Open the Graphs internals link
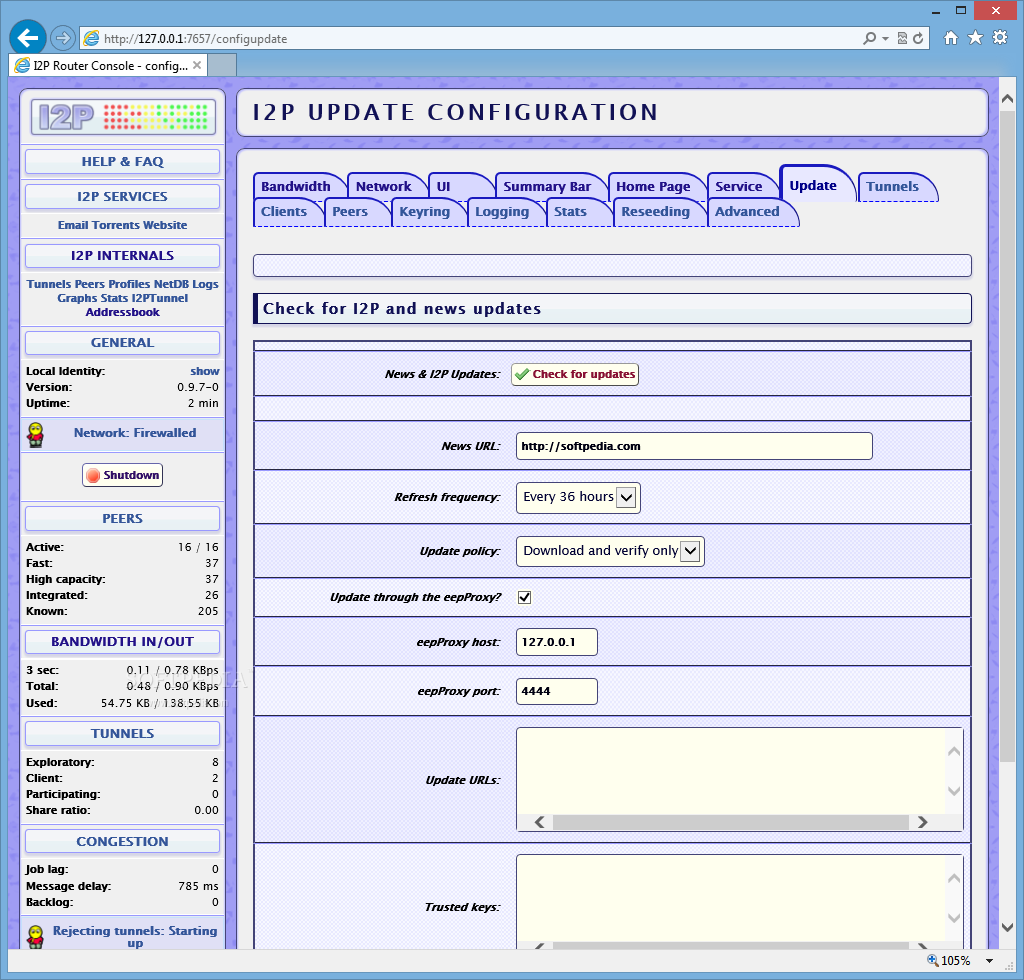The image size is (1024, 980). 77,298
